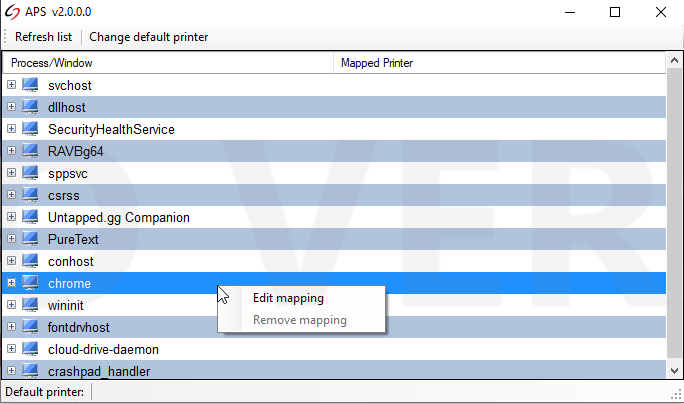This screenshot has width=684, height=404.
Task: Choose Edit mapping from context menu
Action: point(288,298)
